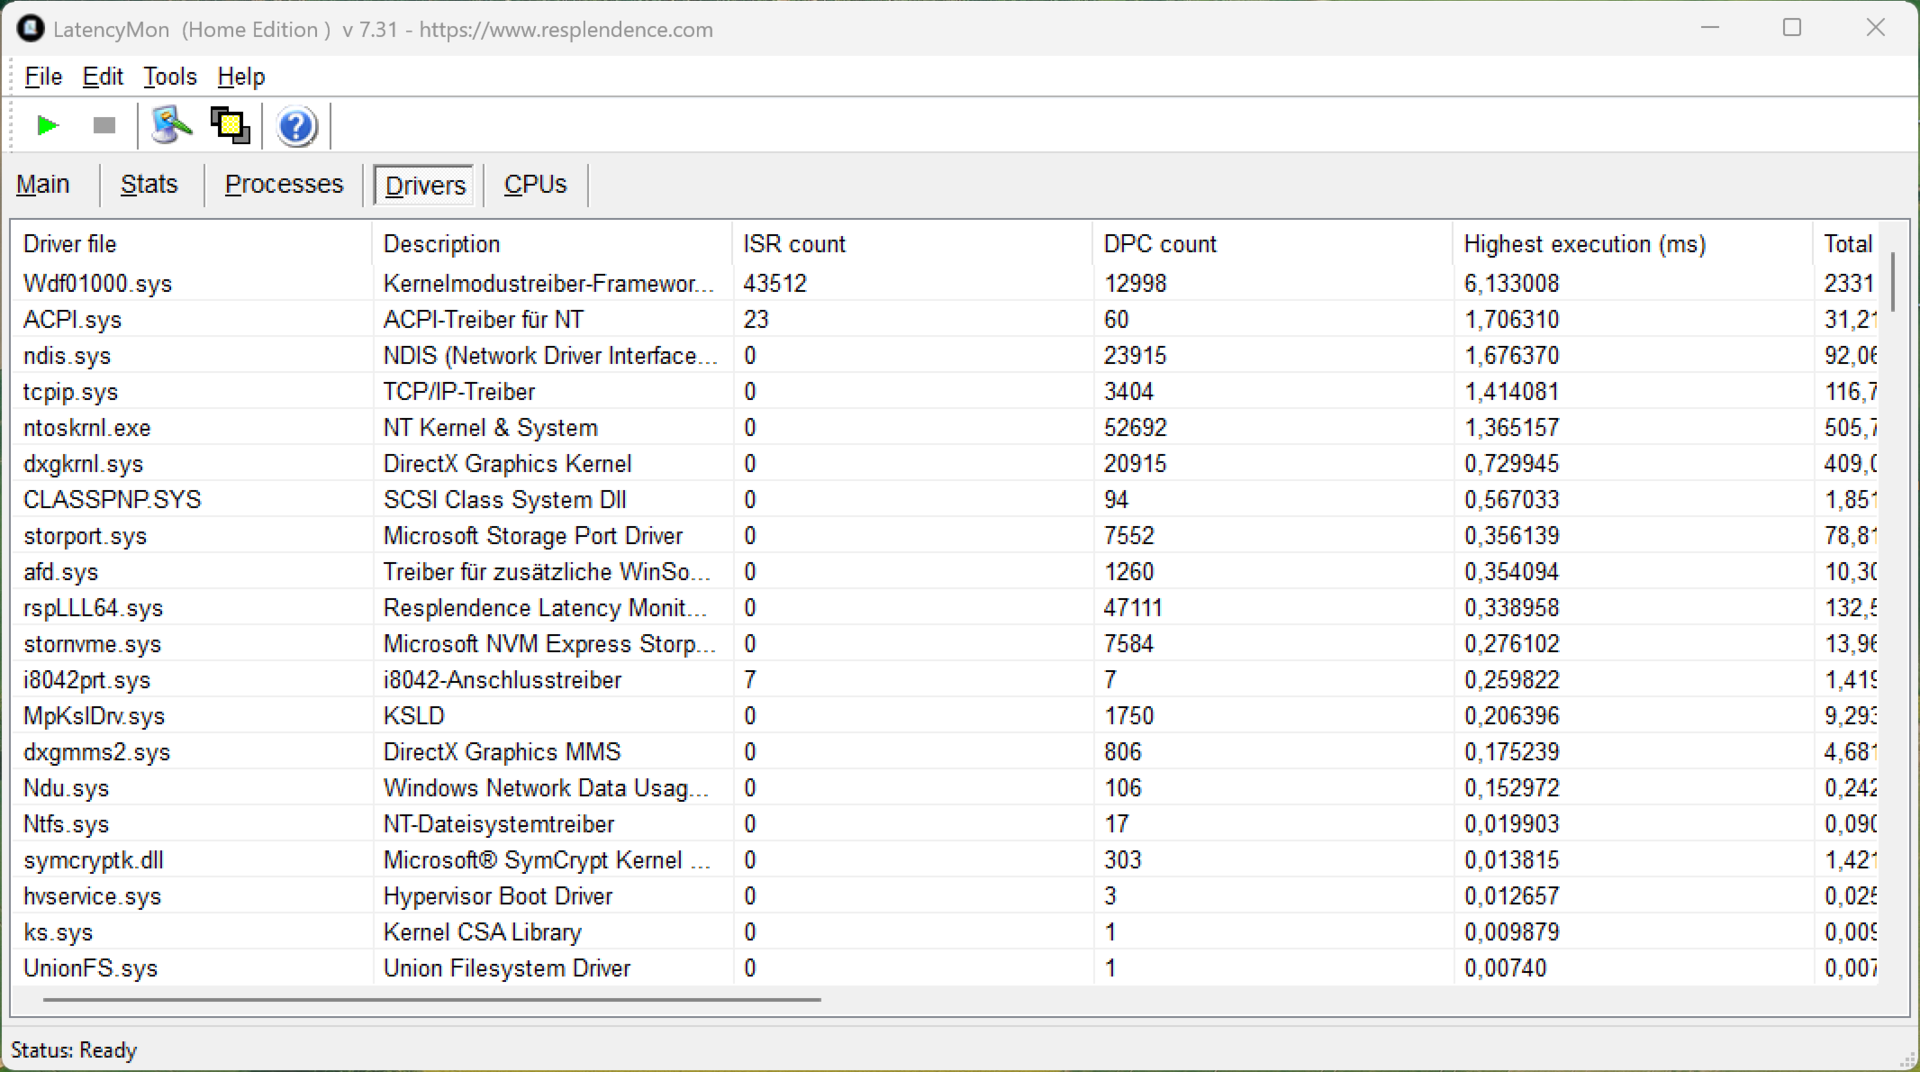The image size is (1920, 1072).
Task: Open help with blue question mark icon
Action: [297, 127]
